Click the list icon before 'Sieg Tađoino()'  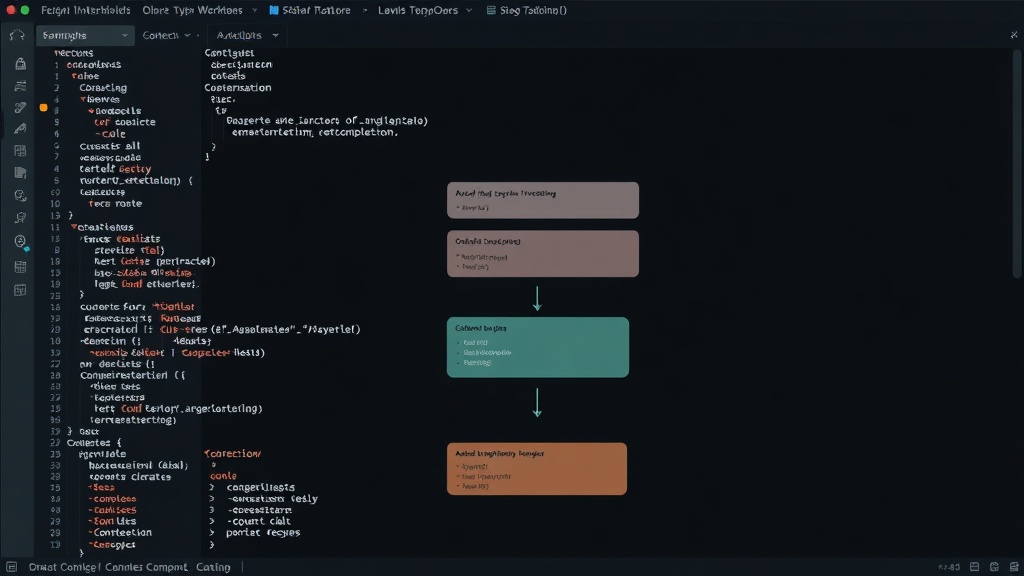491,10
